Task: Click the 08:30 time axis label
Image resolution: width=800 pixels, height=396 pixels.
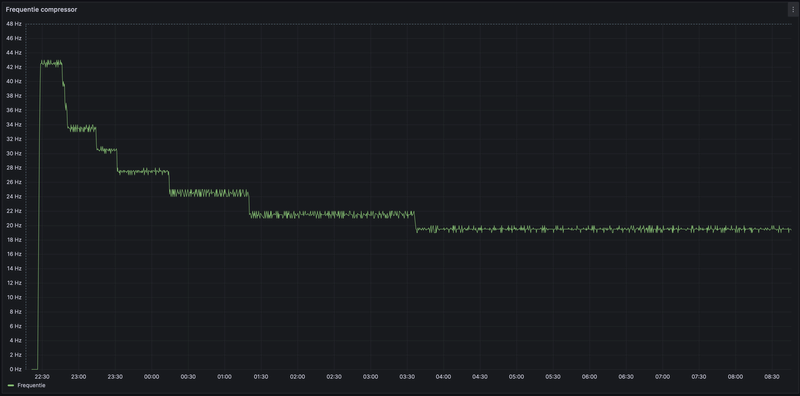Action: pos(772,377)
